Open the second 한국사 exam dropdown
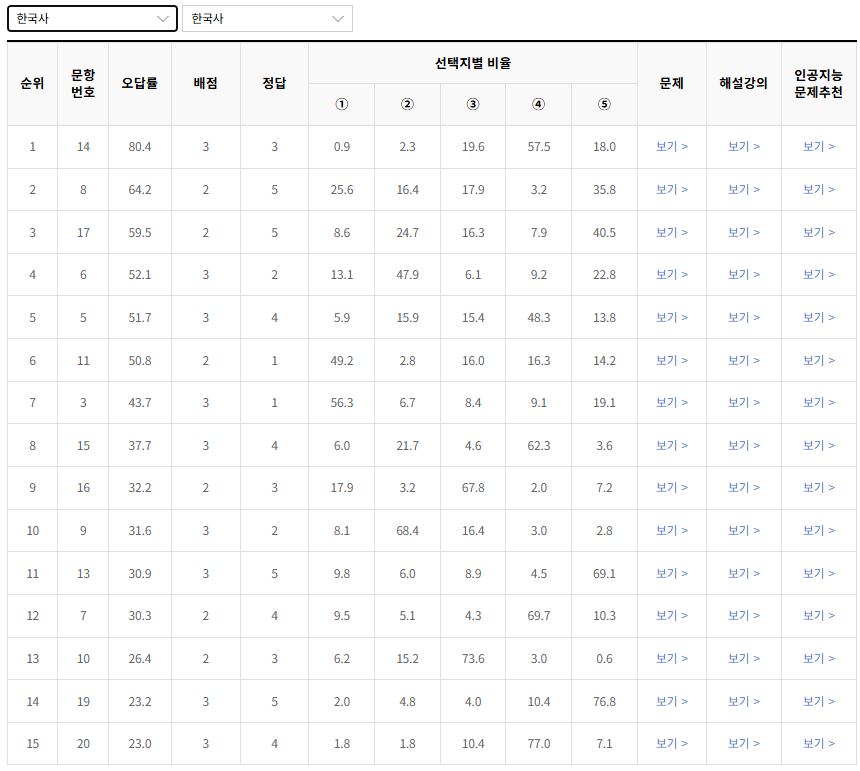Viewport: 860px width, 771px height. click(x=267, y=18)
